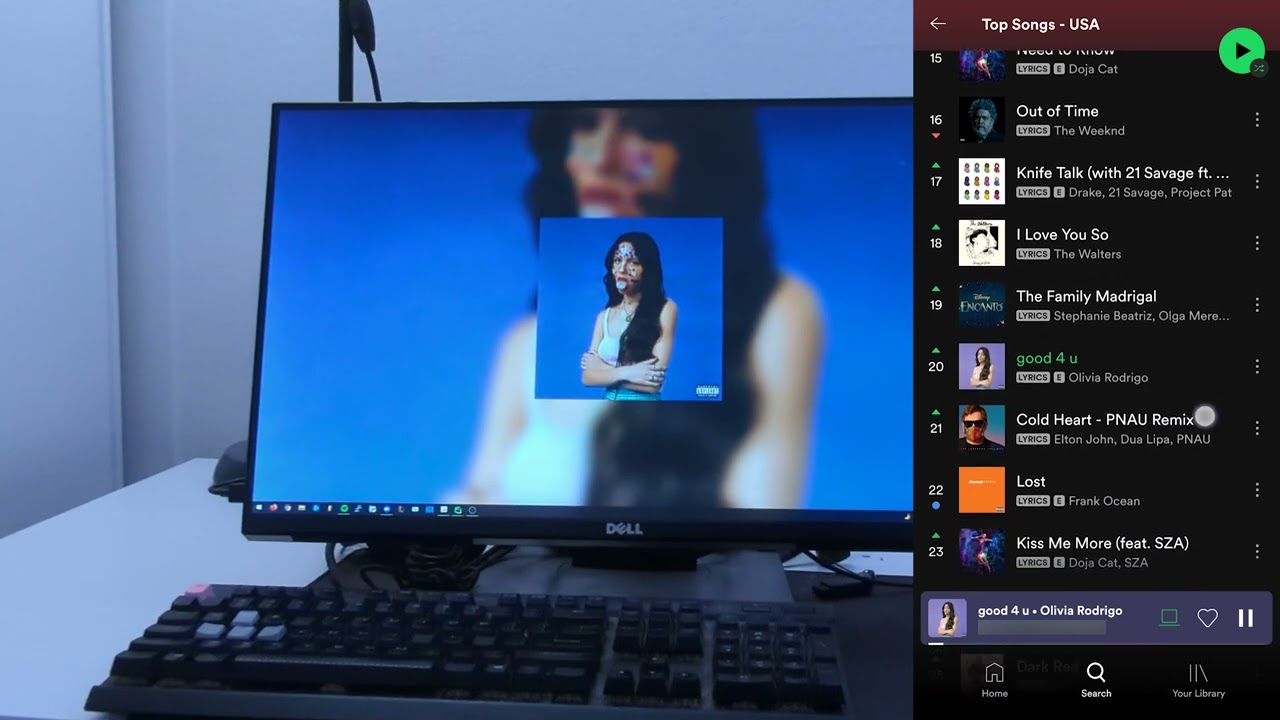Click the Stephanie Beatriz artist line
1280x720 pixels.
click(1142, 316)
